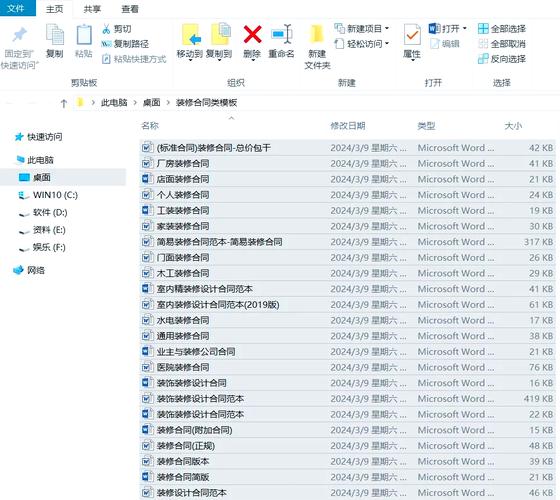Click the New Folder (新建文件夹) icon
This screenshot has width=560, height=500.
(317, 35)
